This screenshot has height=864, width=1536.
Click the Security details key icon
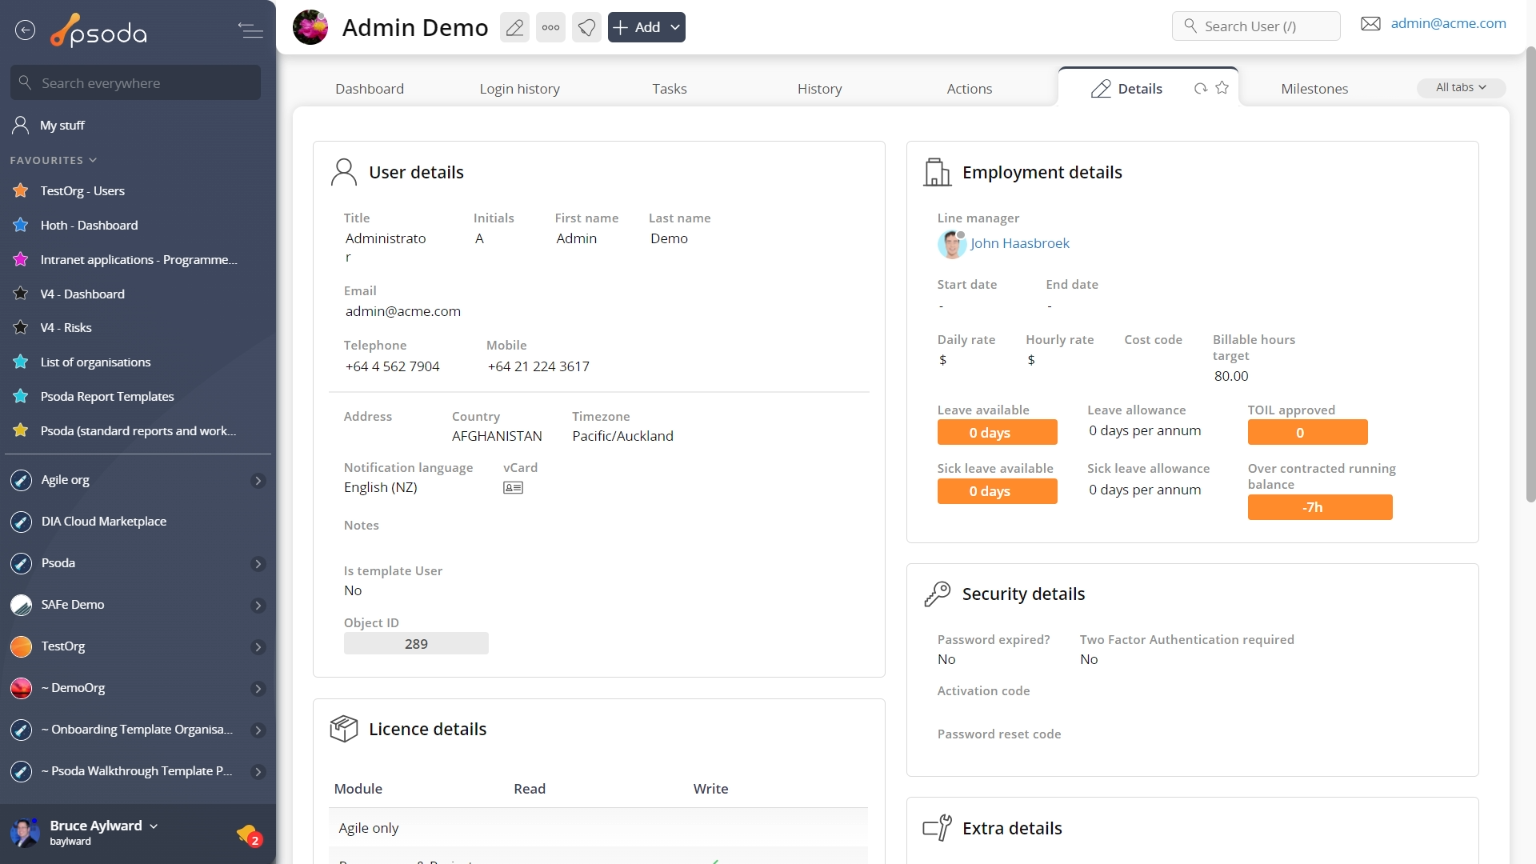(937, 594)
